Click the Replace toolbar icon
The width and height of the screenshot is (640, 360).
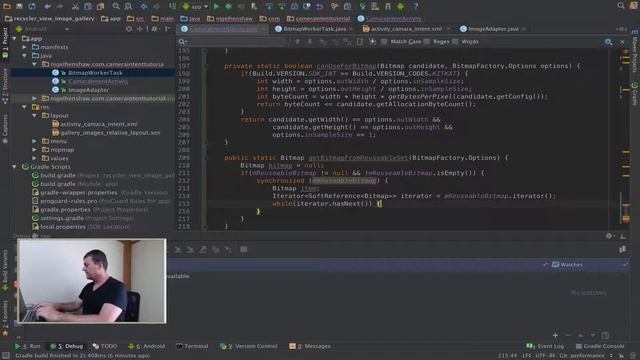128,6
